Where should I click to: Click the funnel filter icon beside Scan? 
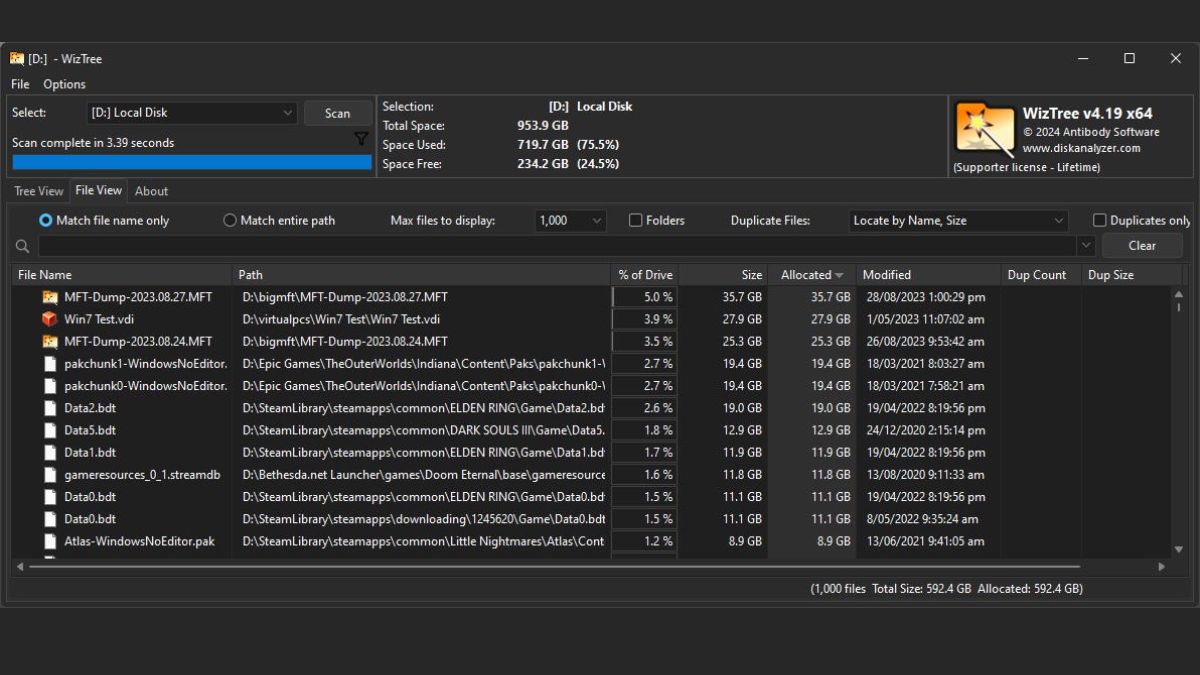click(x=361, y=139)
